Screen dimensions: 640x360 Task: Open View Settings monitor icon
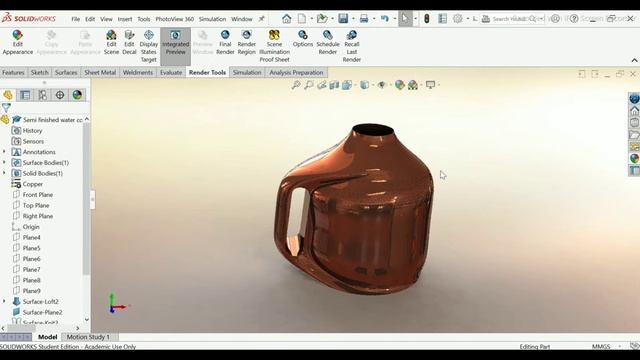(x=430, y=85)
